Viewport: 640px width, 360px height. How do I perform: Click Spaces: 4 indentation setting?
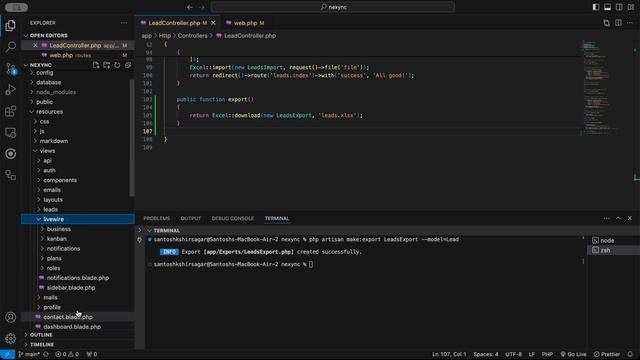[486, 354]
